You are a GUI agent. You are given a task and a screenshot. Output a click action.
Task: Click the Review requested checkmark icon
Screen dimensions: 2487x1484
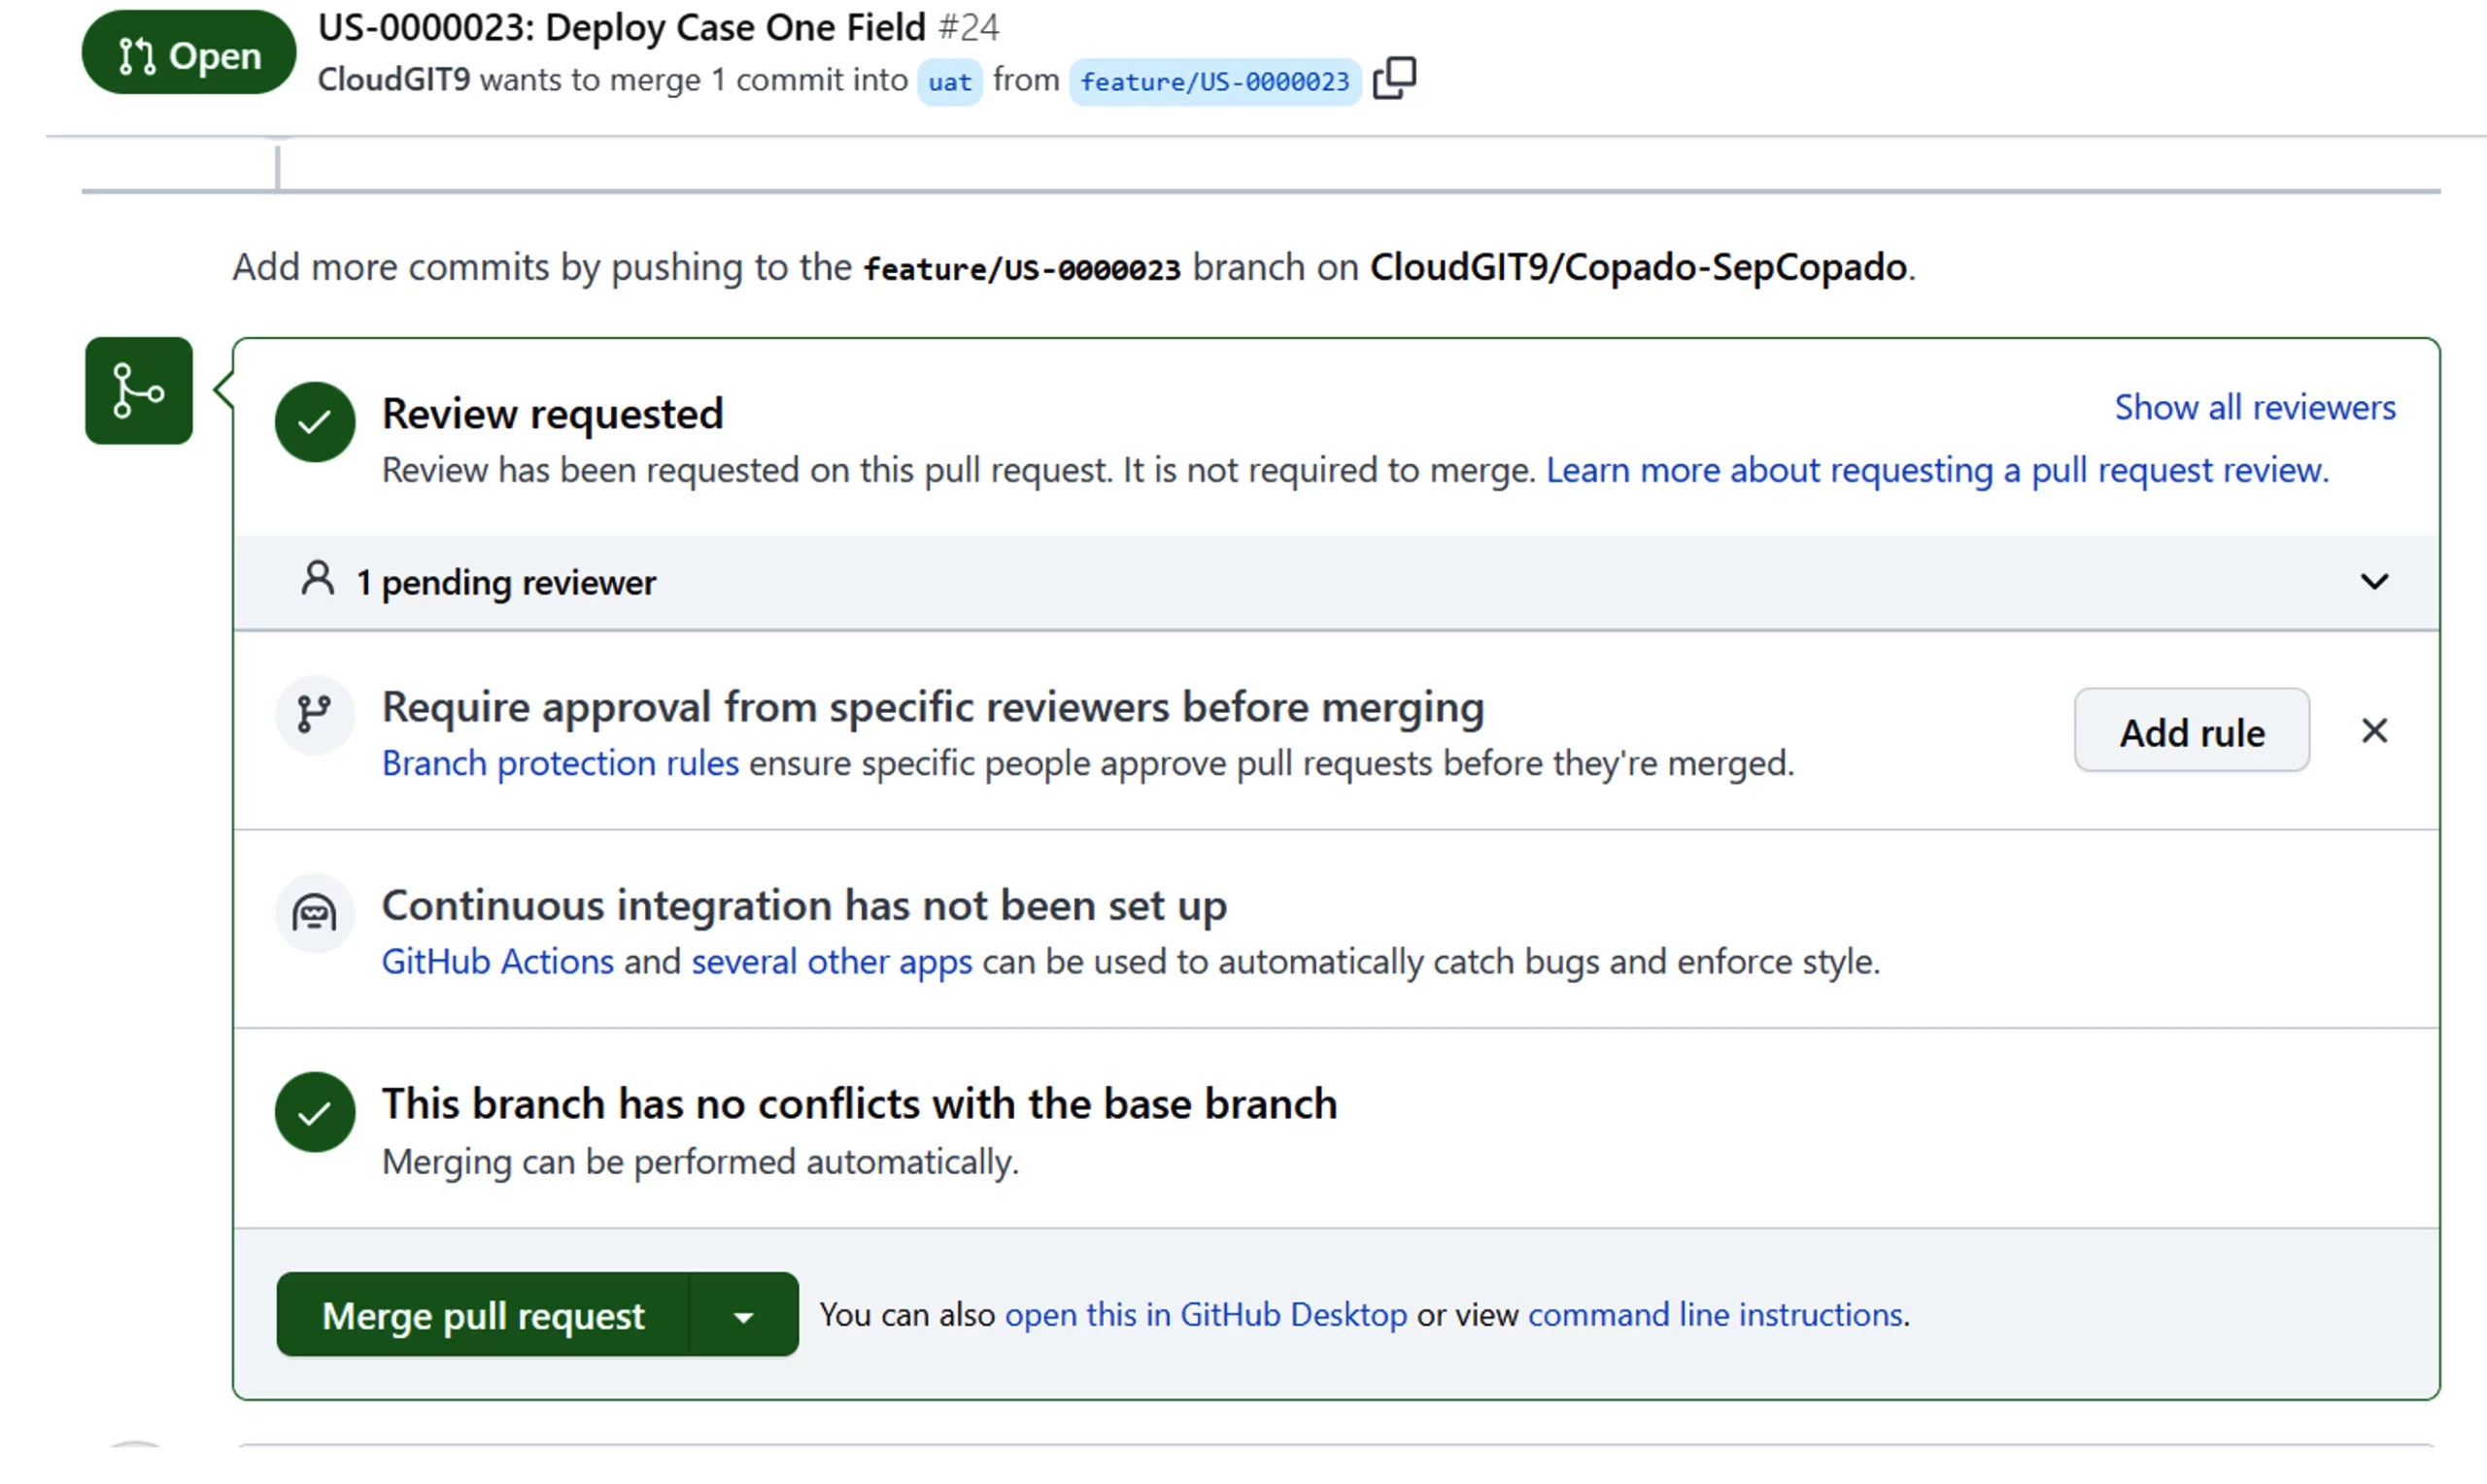314,421
